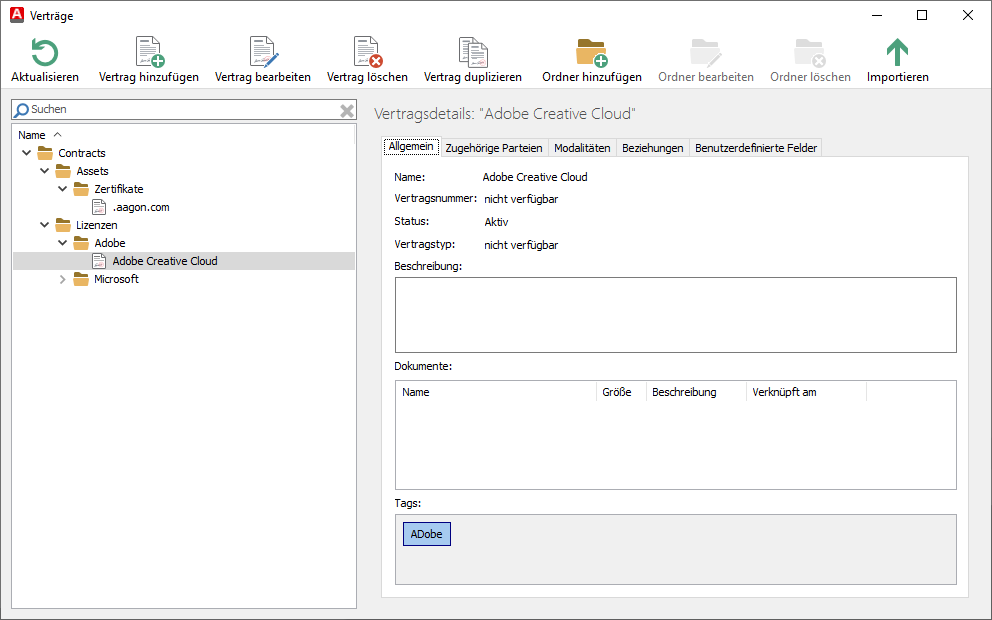Collapse the Adobe folder node

pos(63,243)
